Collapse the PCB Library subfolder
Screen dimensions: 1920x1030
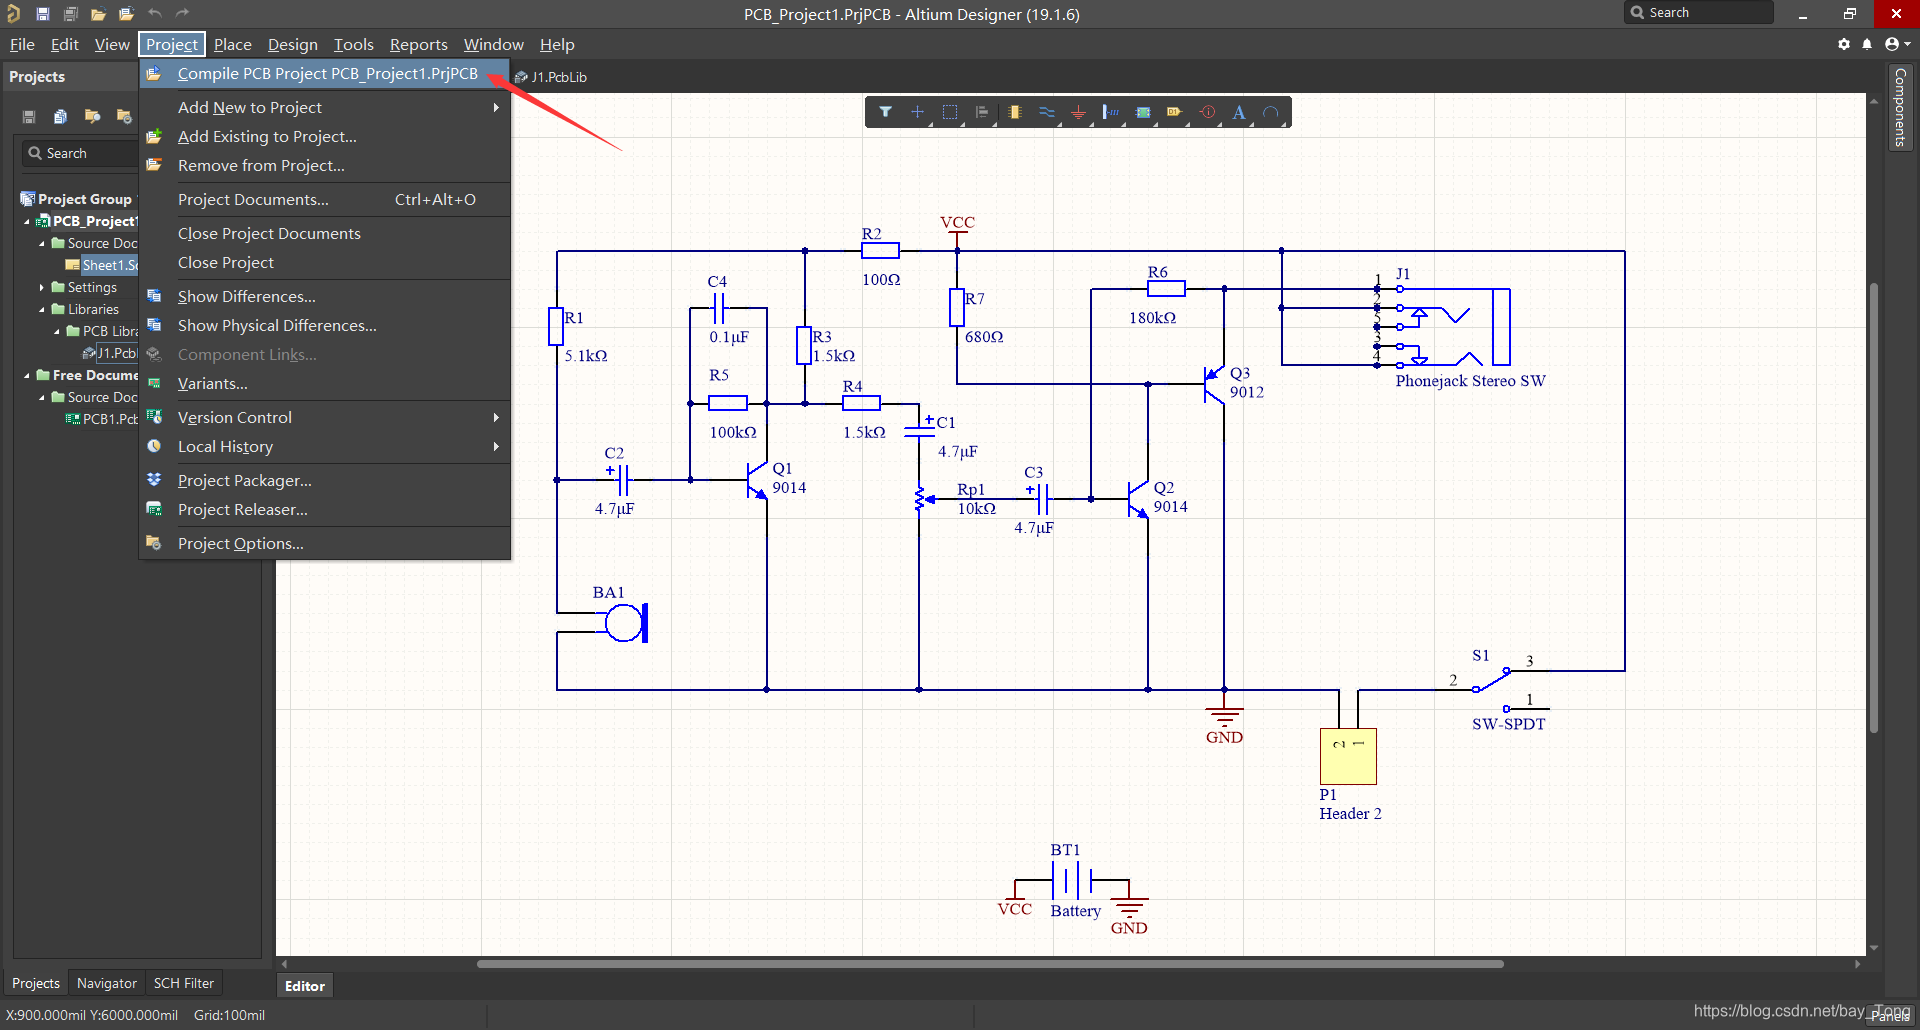[57, 331]
